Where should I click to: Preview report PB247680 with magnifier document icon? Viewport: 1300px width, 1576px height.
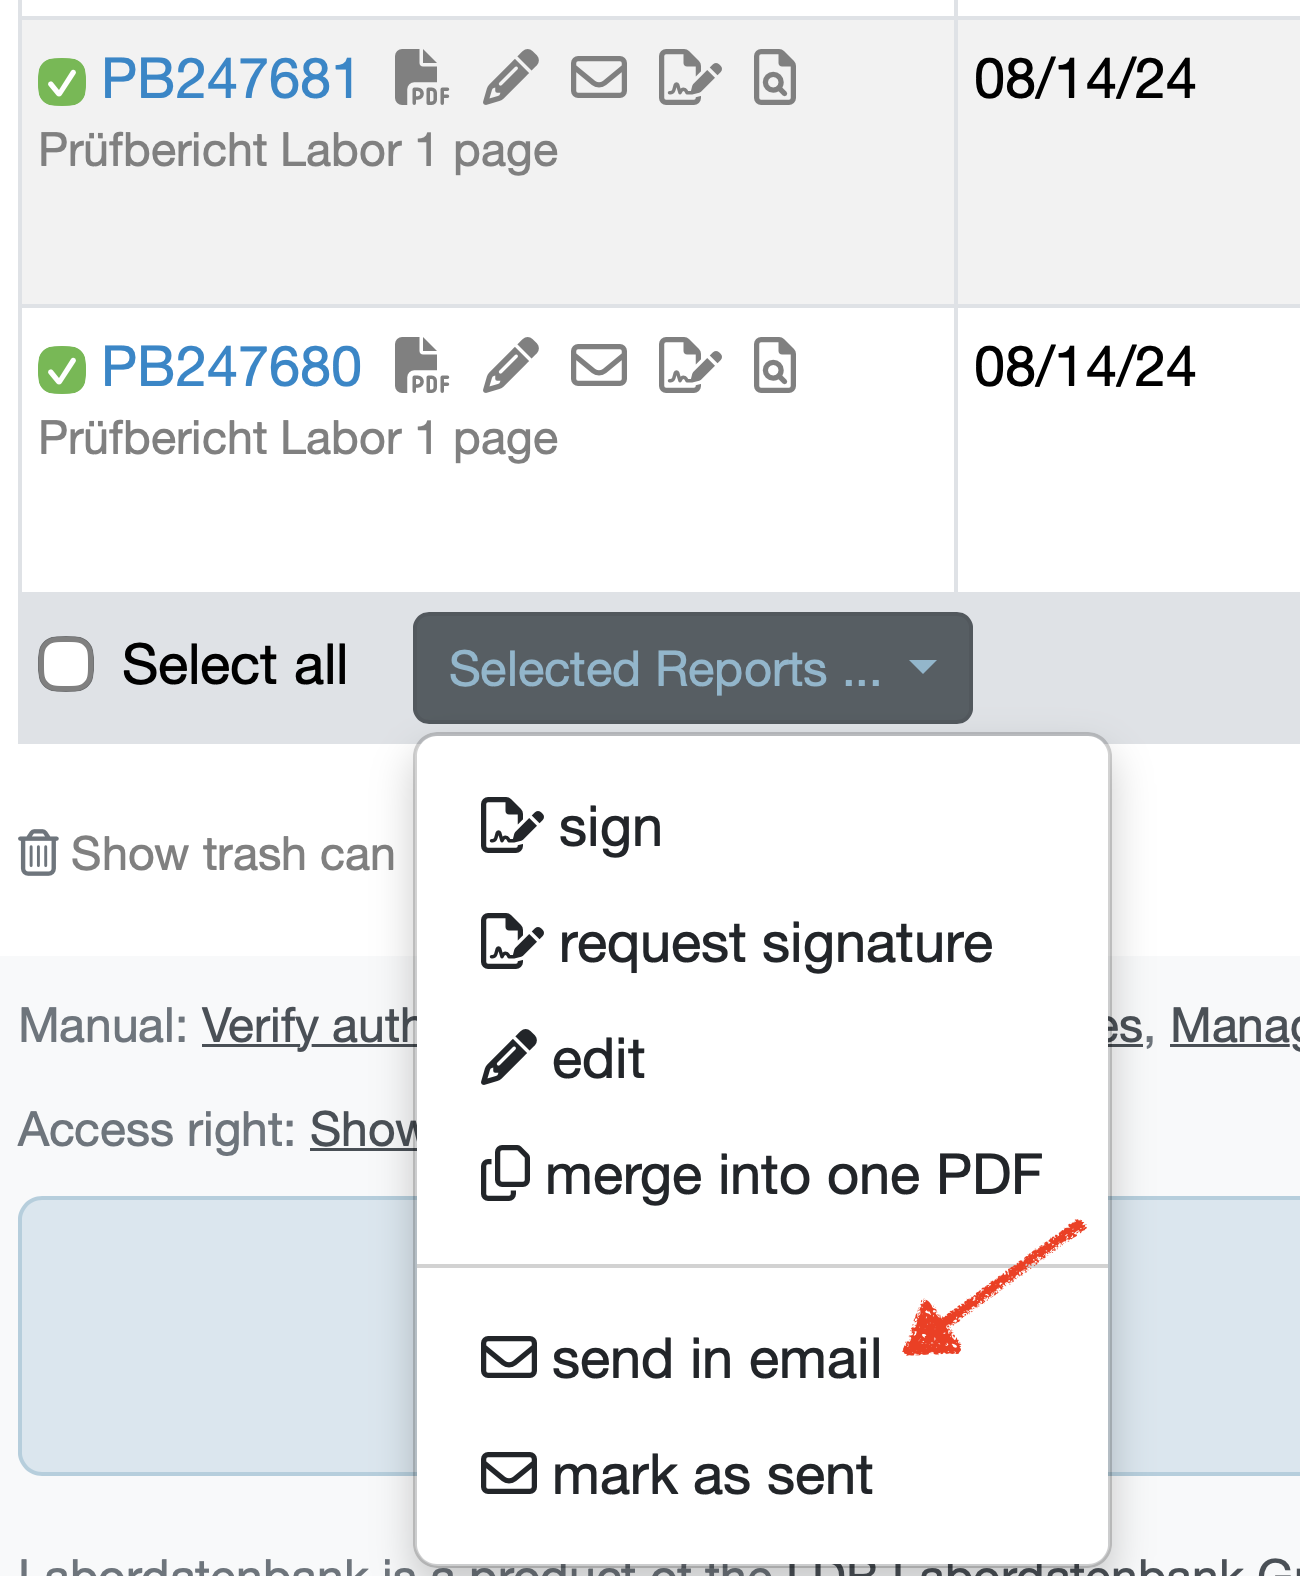point(775,366)
